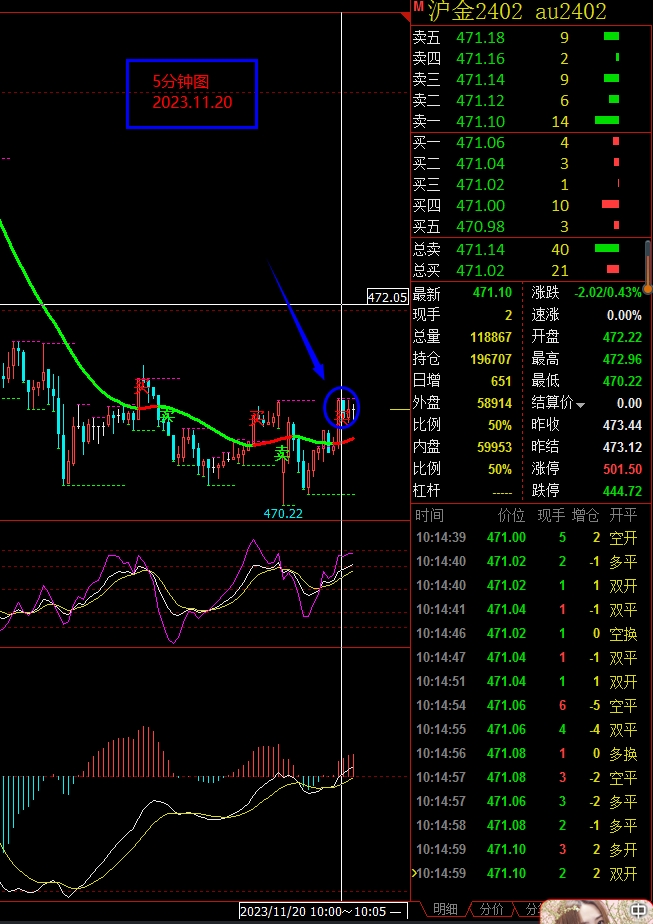Click the 470.22 low label on chart
The width and height of the screenshot is (653, 924).
[283, 513]
